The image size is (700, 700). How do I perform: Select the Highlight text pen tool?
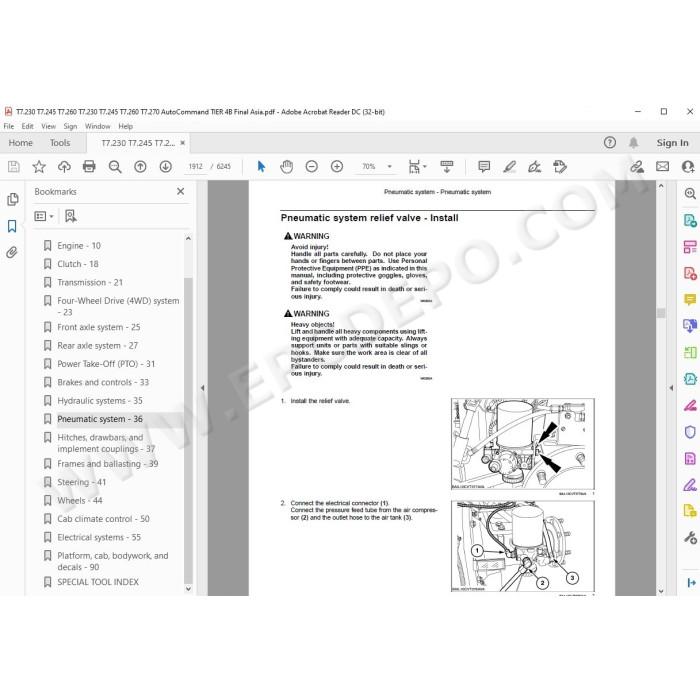click(509, 167)
